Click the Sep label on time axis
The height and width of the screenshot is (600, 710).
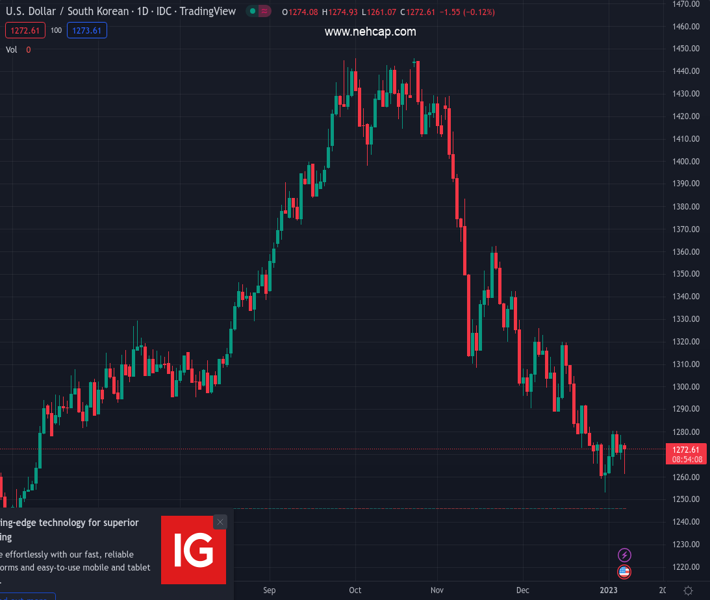[269, 591]
